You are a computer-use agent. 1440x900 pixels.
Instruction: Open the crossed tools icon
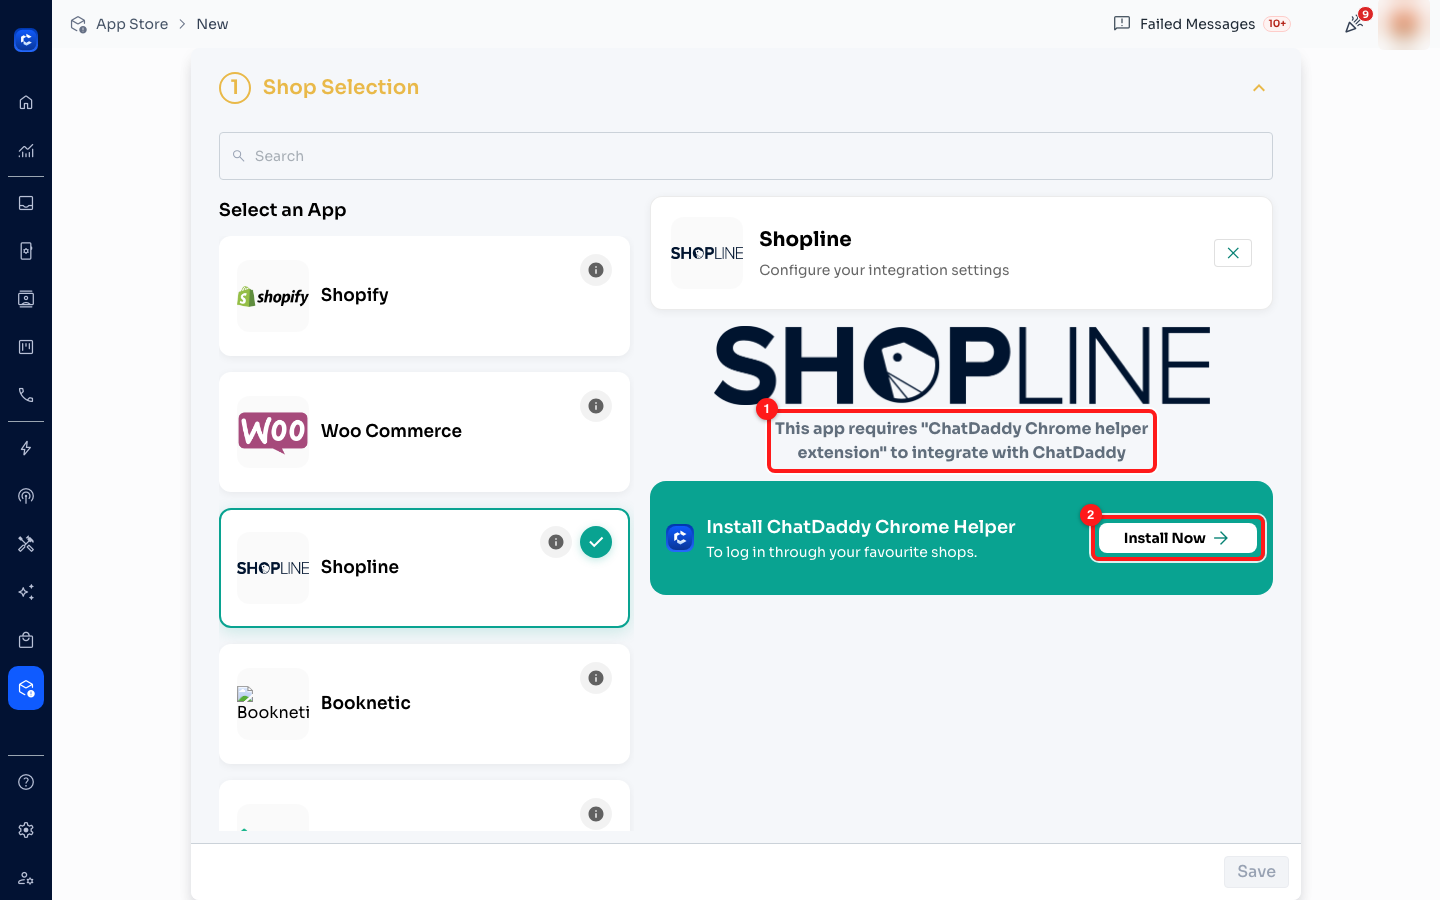pos(26,544)
